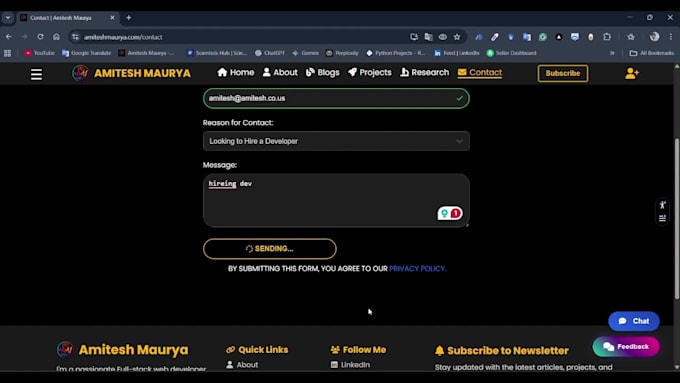Open the footer LinkedIn link
The image size is (680, 383).
pyautogui.click(x=350, y=365)
